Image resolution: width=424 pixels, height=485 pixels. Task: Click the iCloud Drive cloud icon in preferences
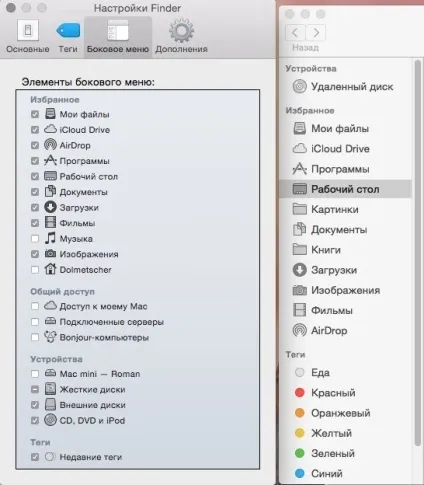coord(50,129)
